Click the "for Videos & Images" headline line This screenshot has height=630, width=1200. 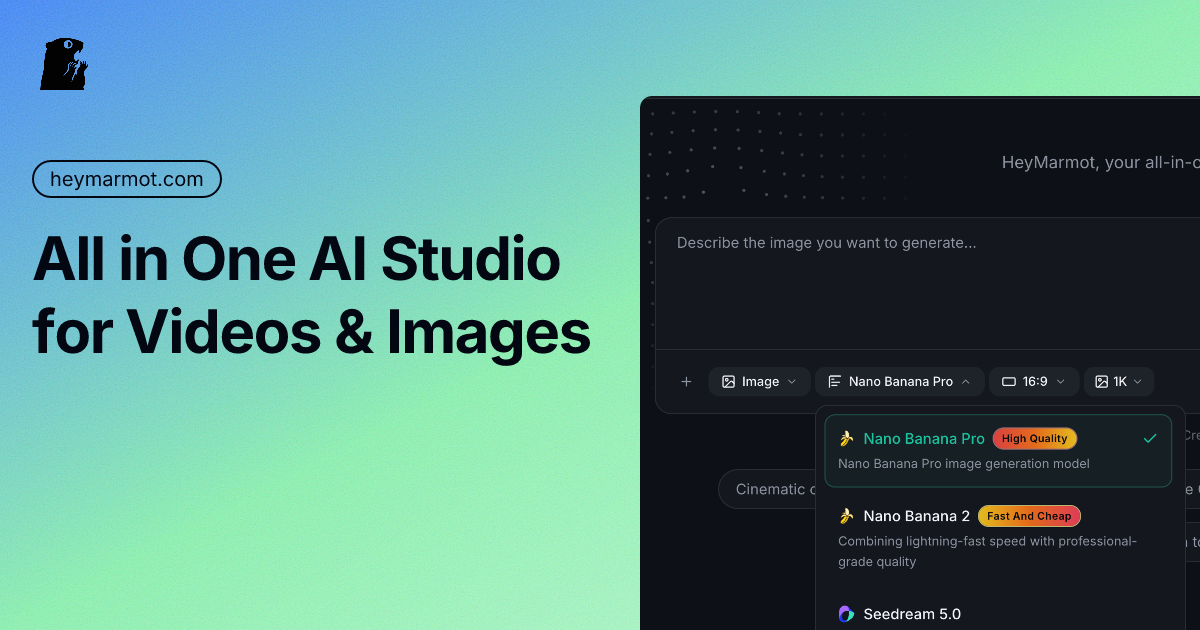point(311,332)
